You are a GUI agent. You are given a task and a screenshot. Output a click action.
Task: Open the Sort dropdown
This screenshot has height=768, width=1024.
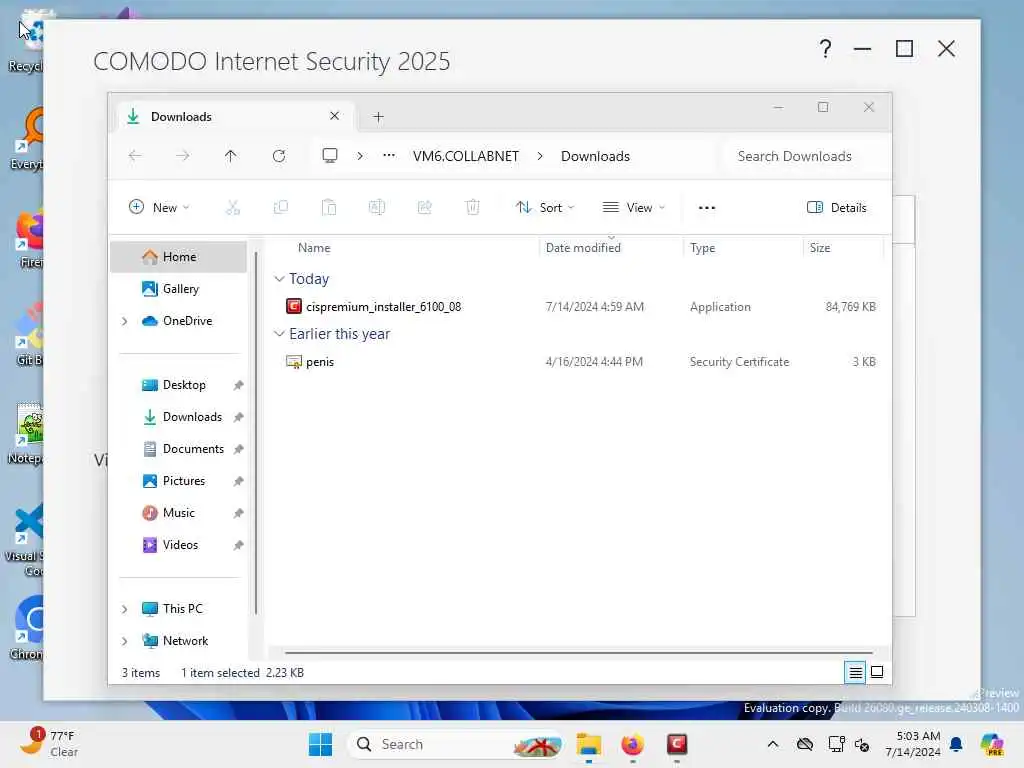545,208
